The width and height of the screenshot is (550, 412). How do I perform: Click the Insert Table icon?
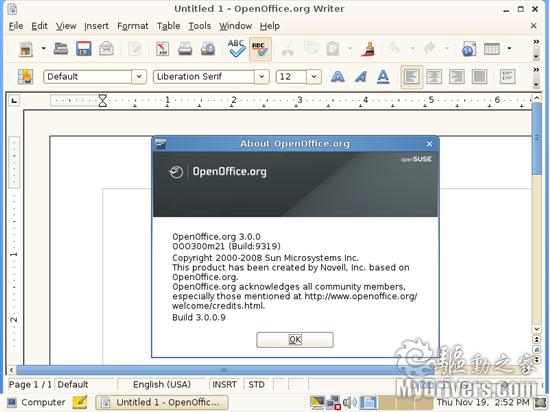[x=492, y=49]
